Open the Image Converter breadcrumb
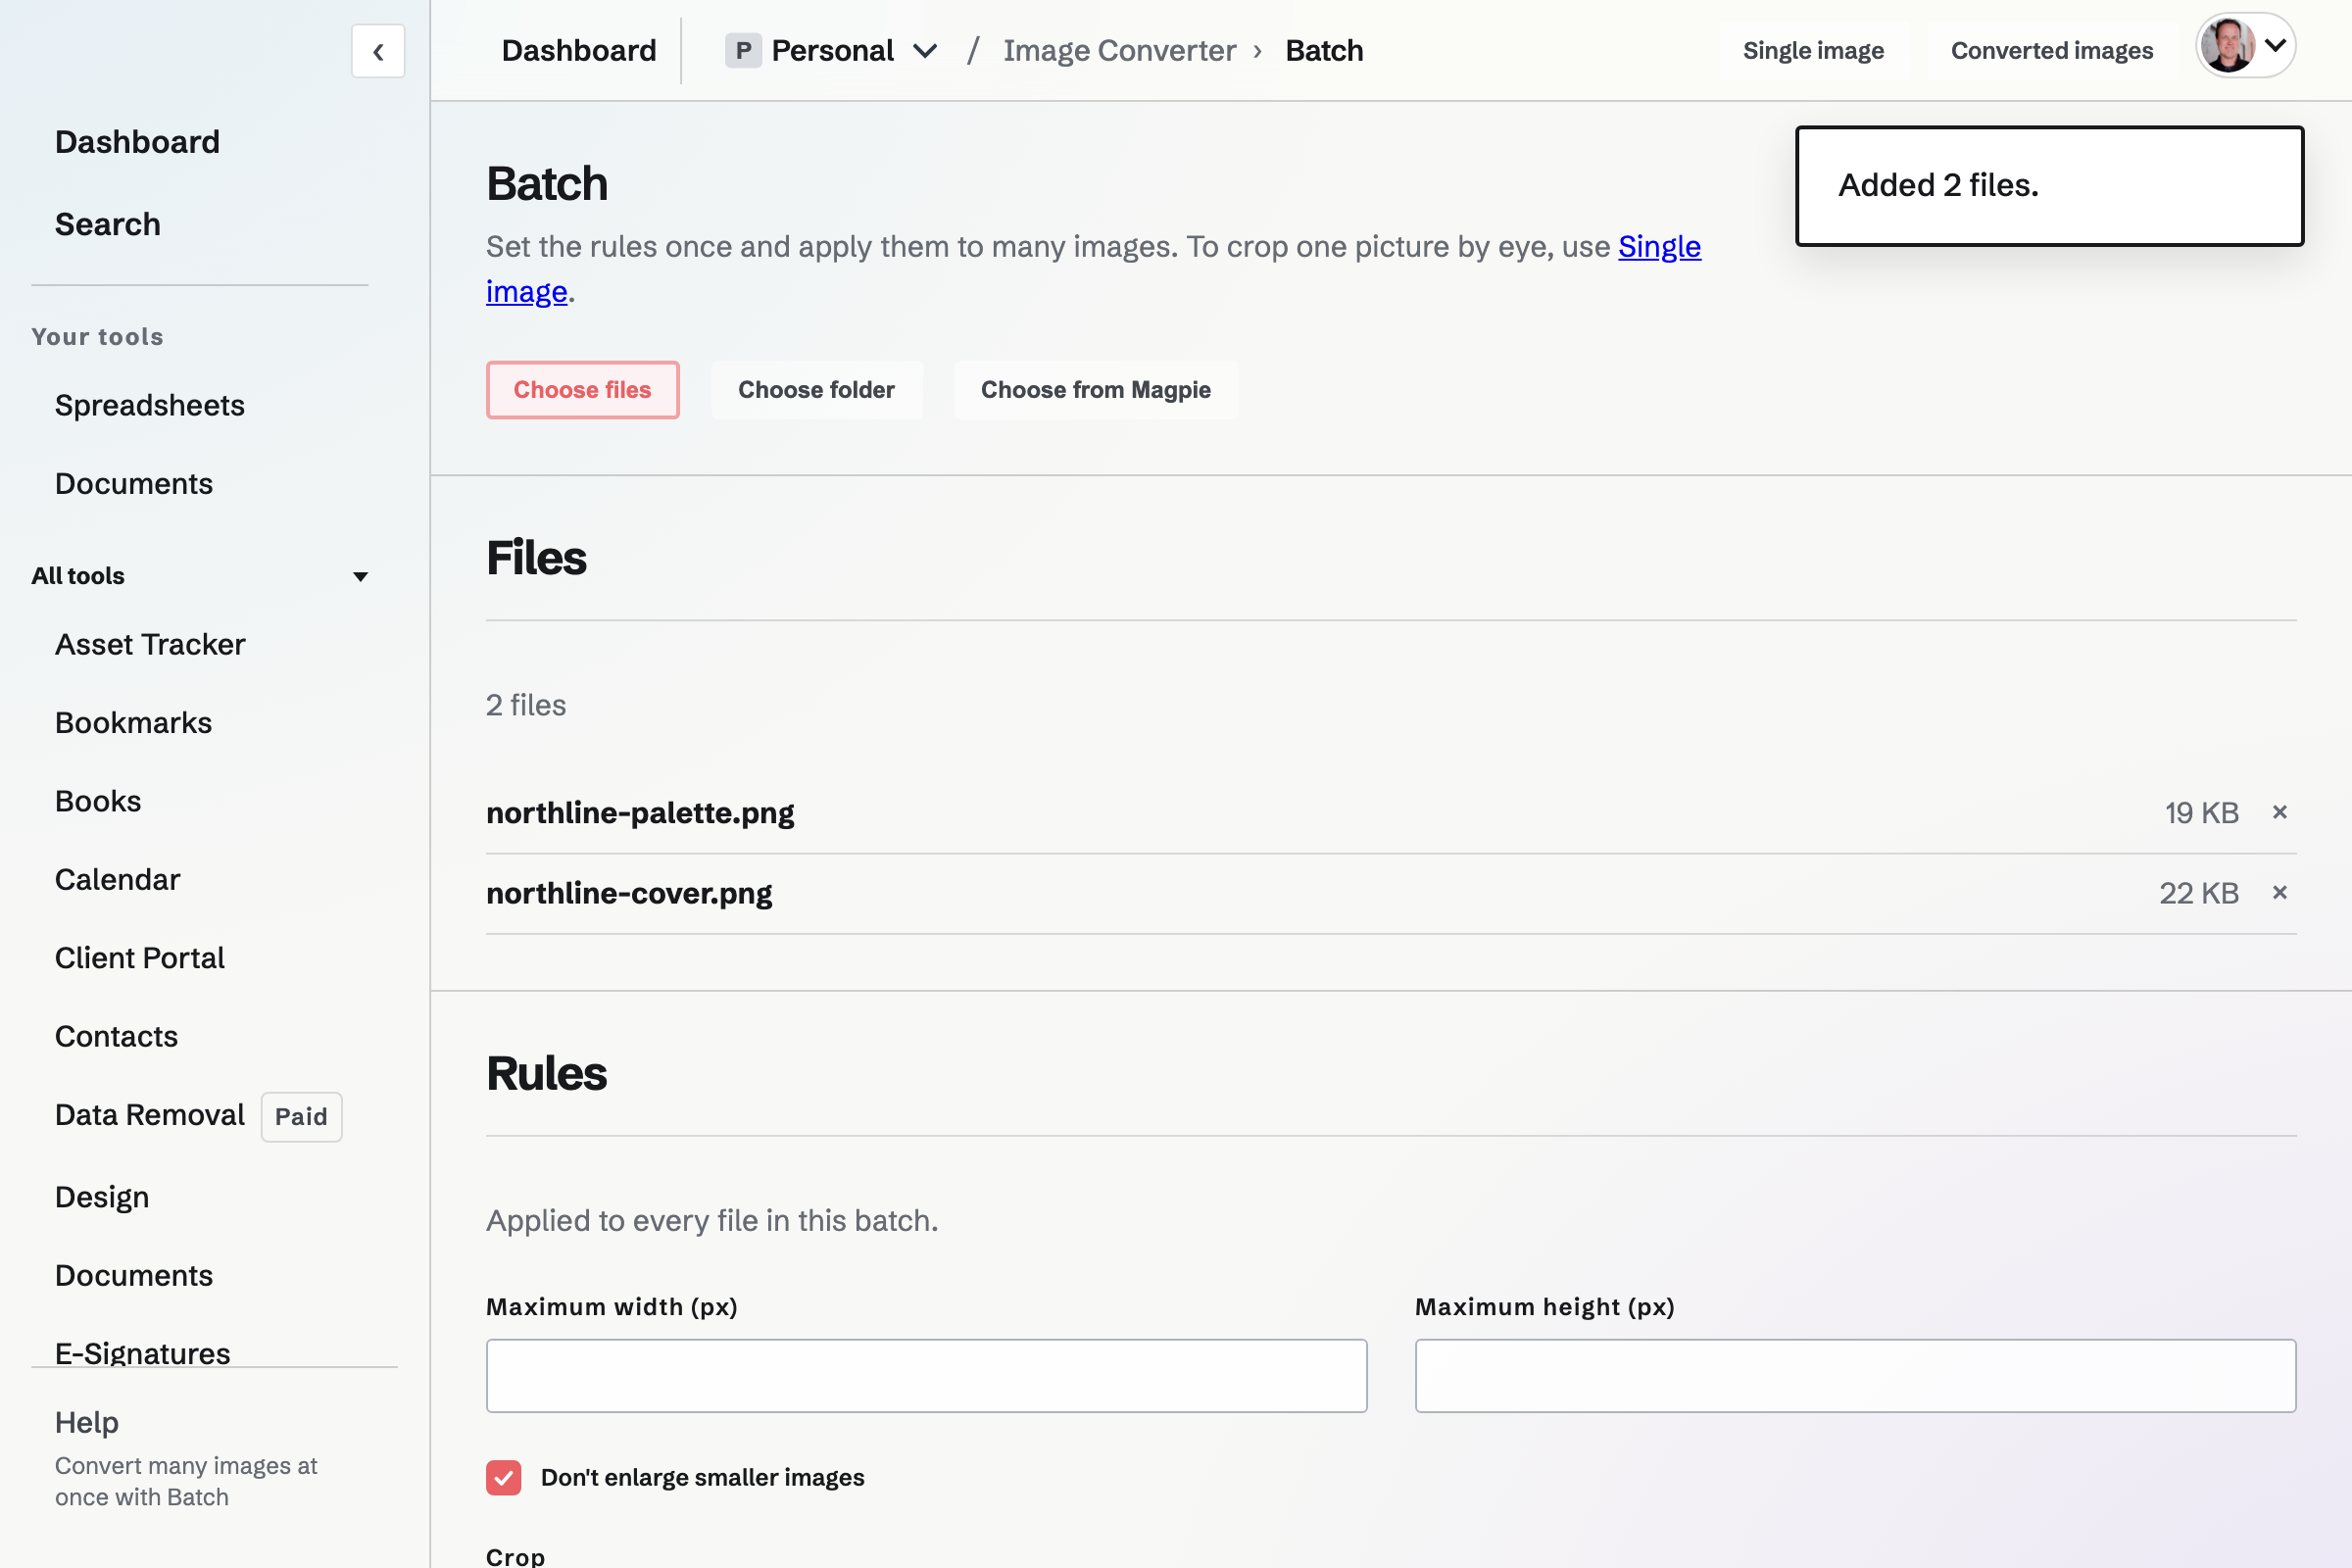The height and width of the screenshot is (1568, 2352). (1119, 51)
